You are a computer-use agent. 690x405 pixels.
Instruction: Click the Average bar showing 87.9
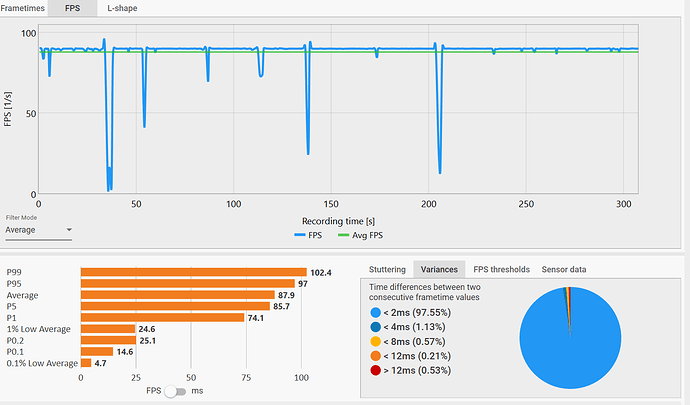[177, 295]
